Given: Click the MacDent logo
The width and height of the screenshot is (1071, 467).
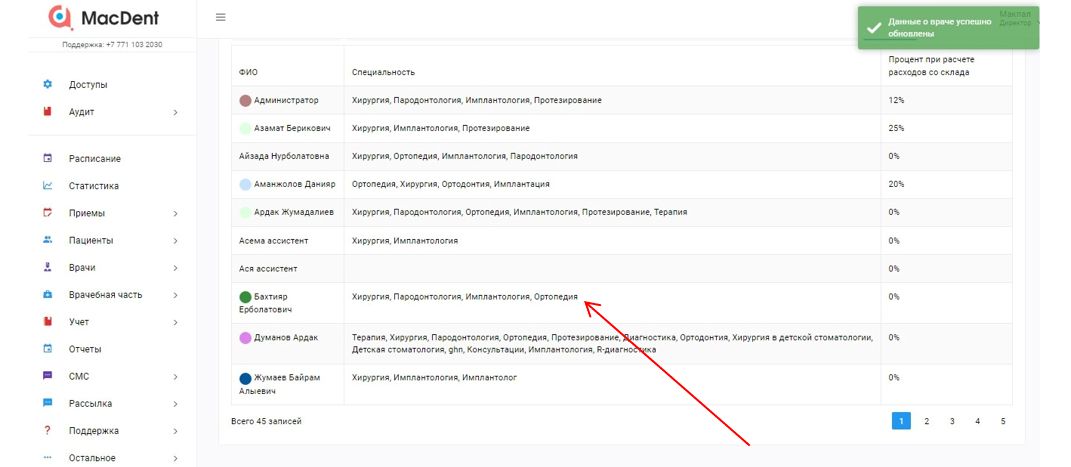Looking at the screenshot, I should [x=104, y=18].
